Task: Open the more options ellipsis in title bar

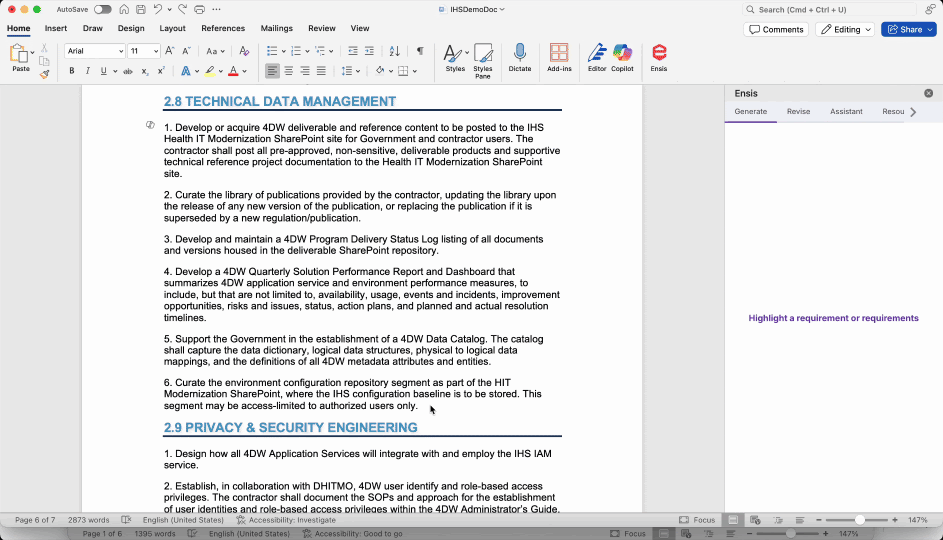Action: 217,10
